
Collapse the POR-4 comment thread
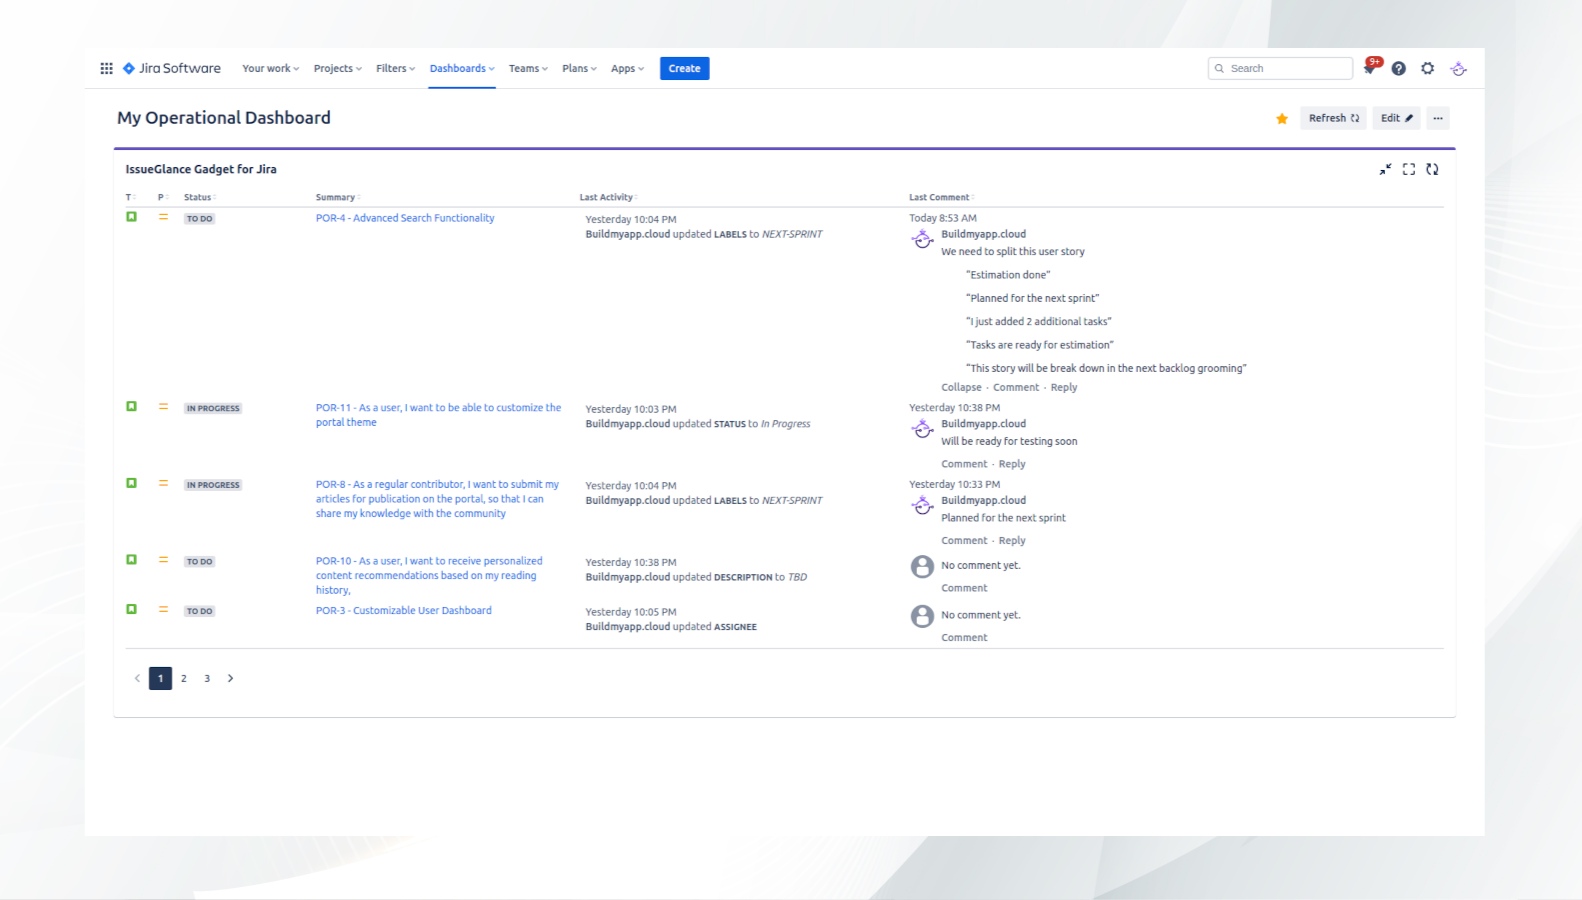pyautogui.click(x=960, y=387)
